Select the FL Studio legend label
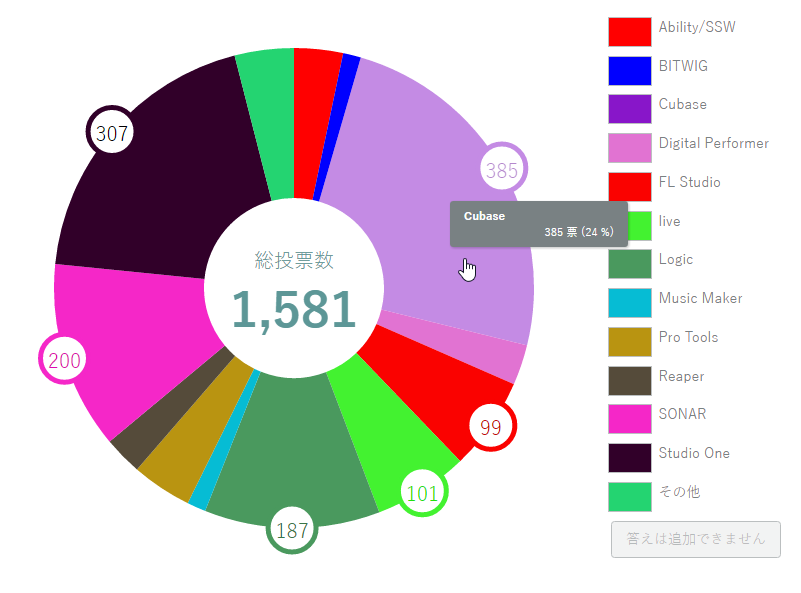The width and height of the screenshot is (801, 593). tap(690, 182)
